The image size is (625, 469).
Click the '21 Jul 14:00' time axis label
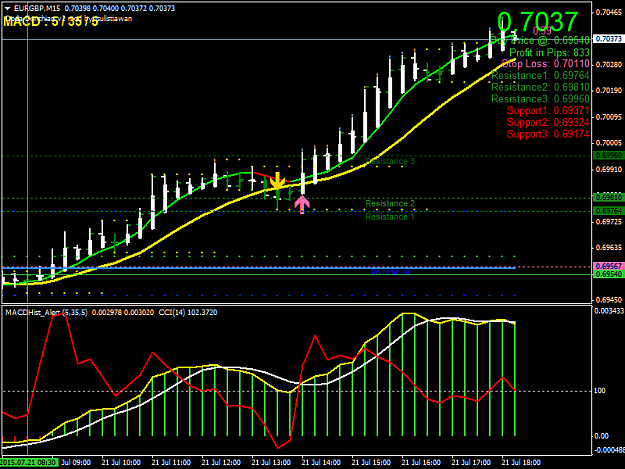(x=321, y=462)
